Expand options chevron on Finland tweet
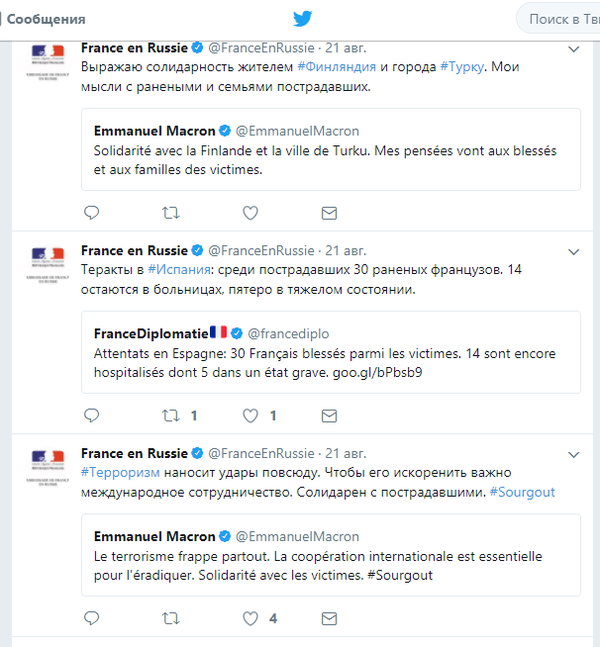 pos(574,49)
